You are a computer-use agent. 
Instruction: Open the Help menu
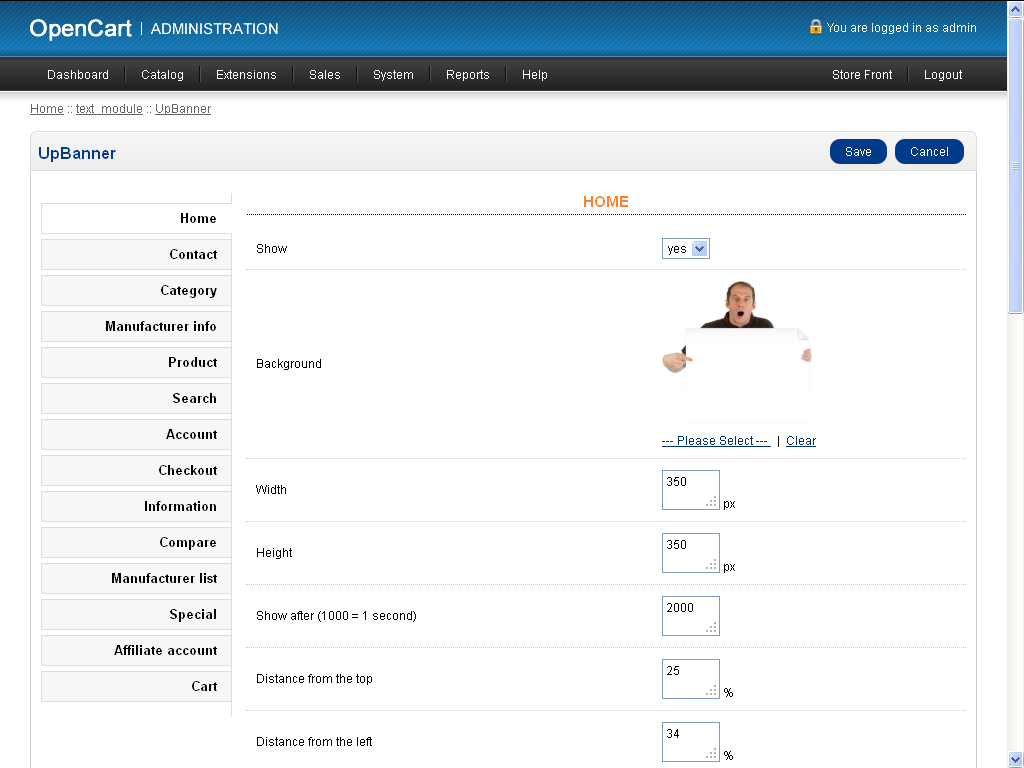[x=534, y=74]
